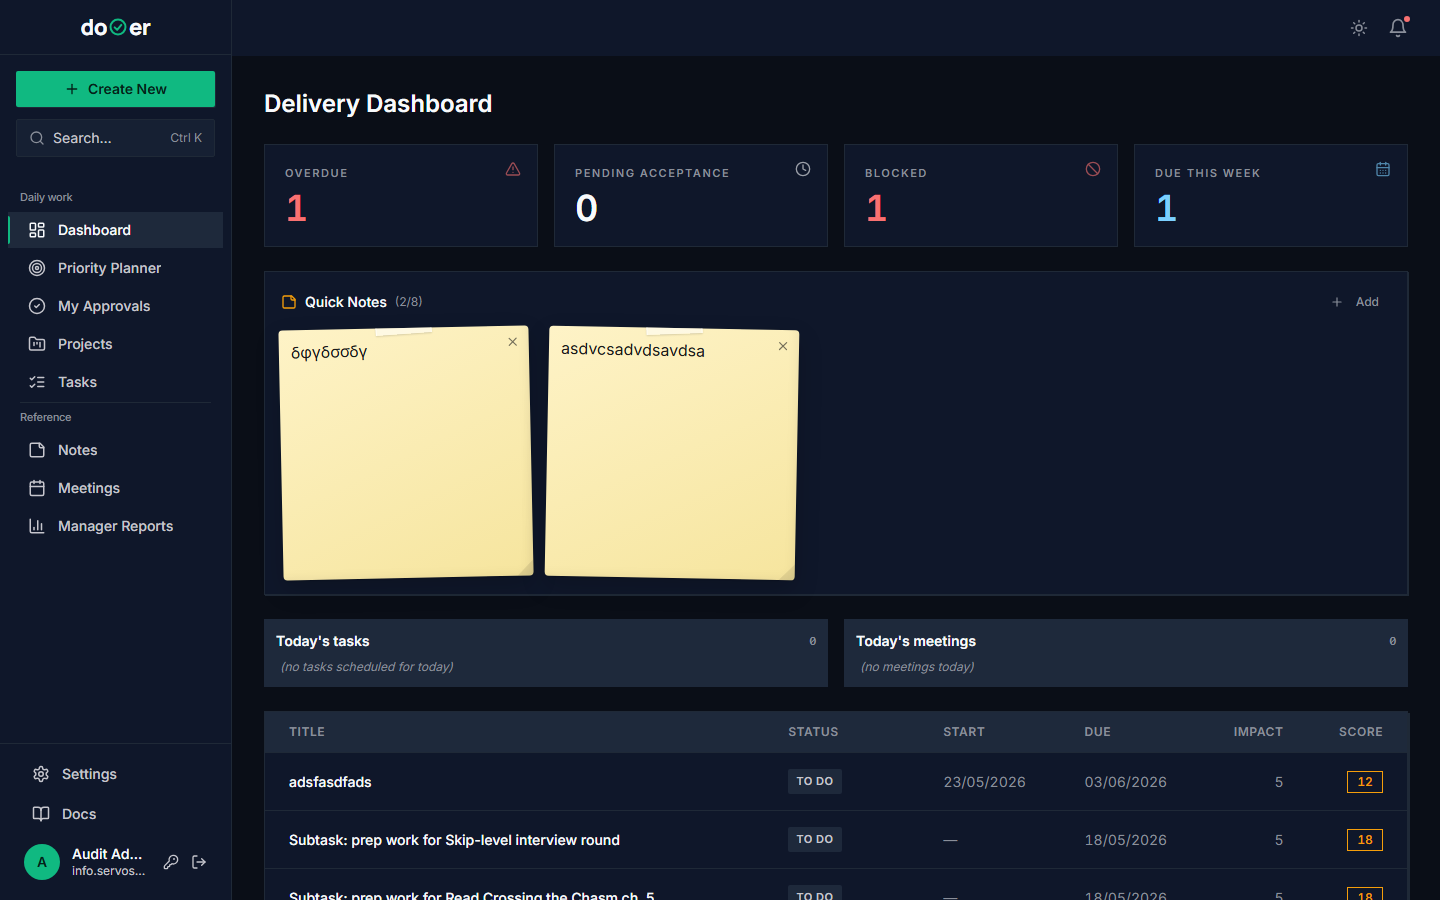The image size is (1440, 900).
Task: Go to My Approvals
Action: pyautogui.click(x=116, y=306)
